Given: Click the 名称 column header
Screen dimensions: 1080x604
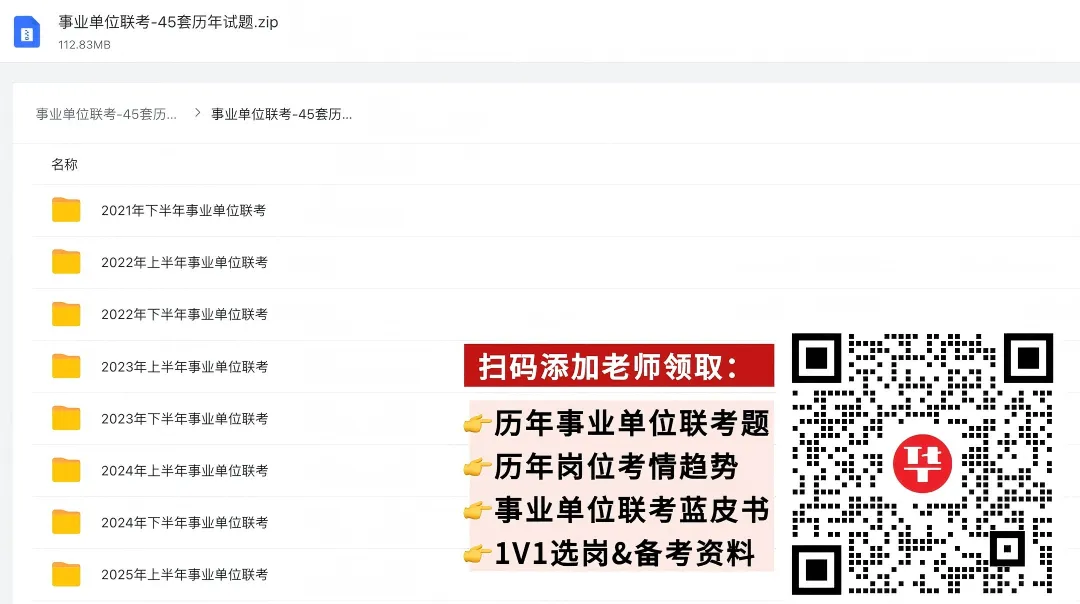Looking at the screenshot, I should (x=64, y=165).
